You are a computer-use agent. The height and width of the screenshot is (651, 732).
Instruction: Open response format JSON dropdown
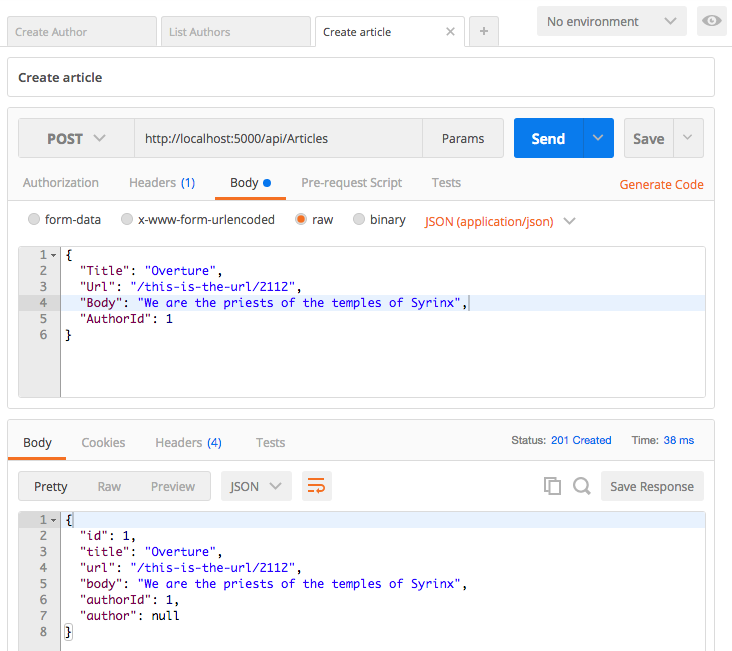[x=256, y=486]
